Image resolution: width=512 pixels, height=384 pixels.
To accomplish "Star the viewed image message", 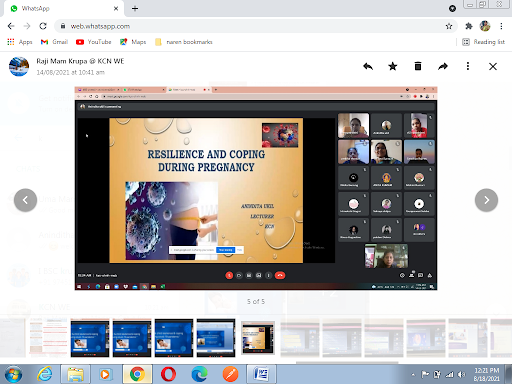I will [x=393, y=66].
